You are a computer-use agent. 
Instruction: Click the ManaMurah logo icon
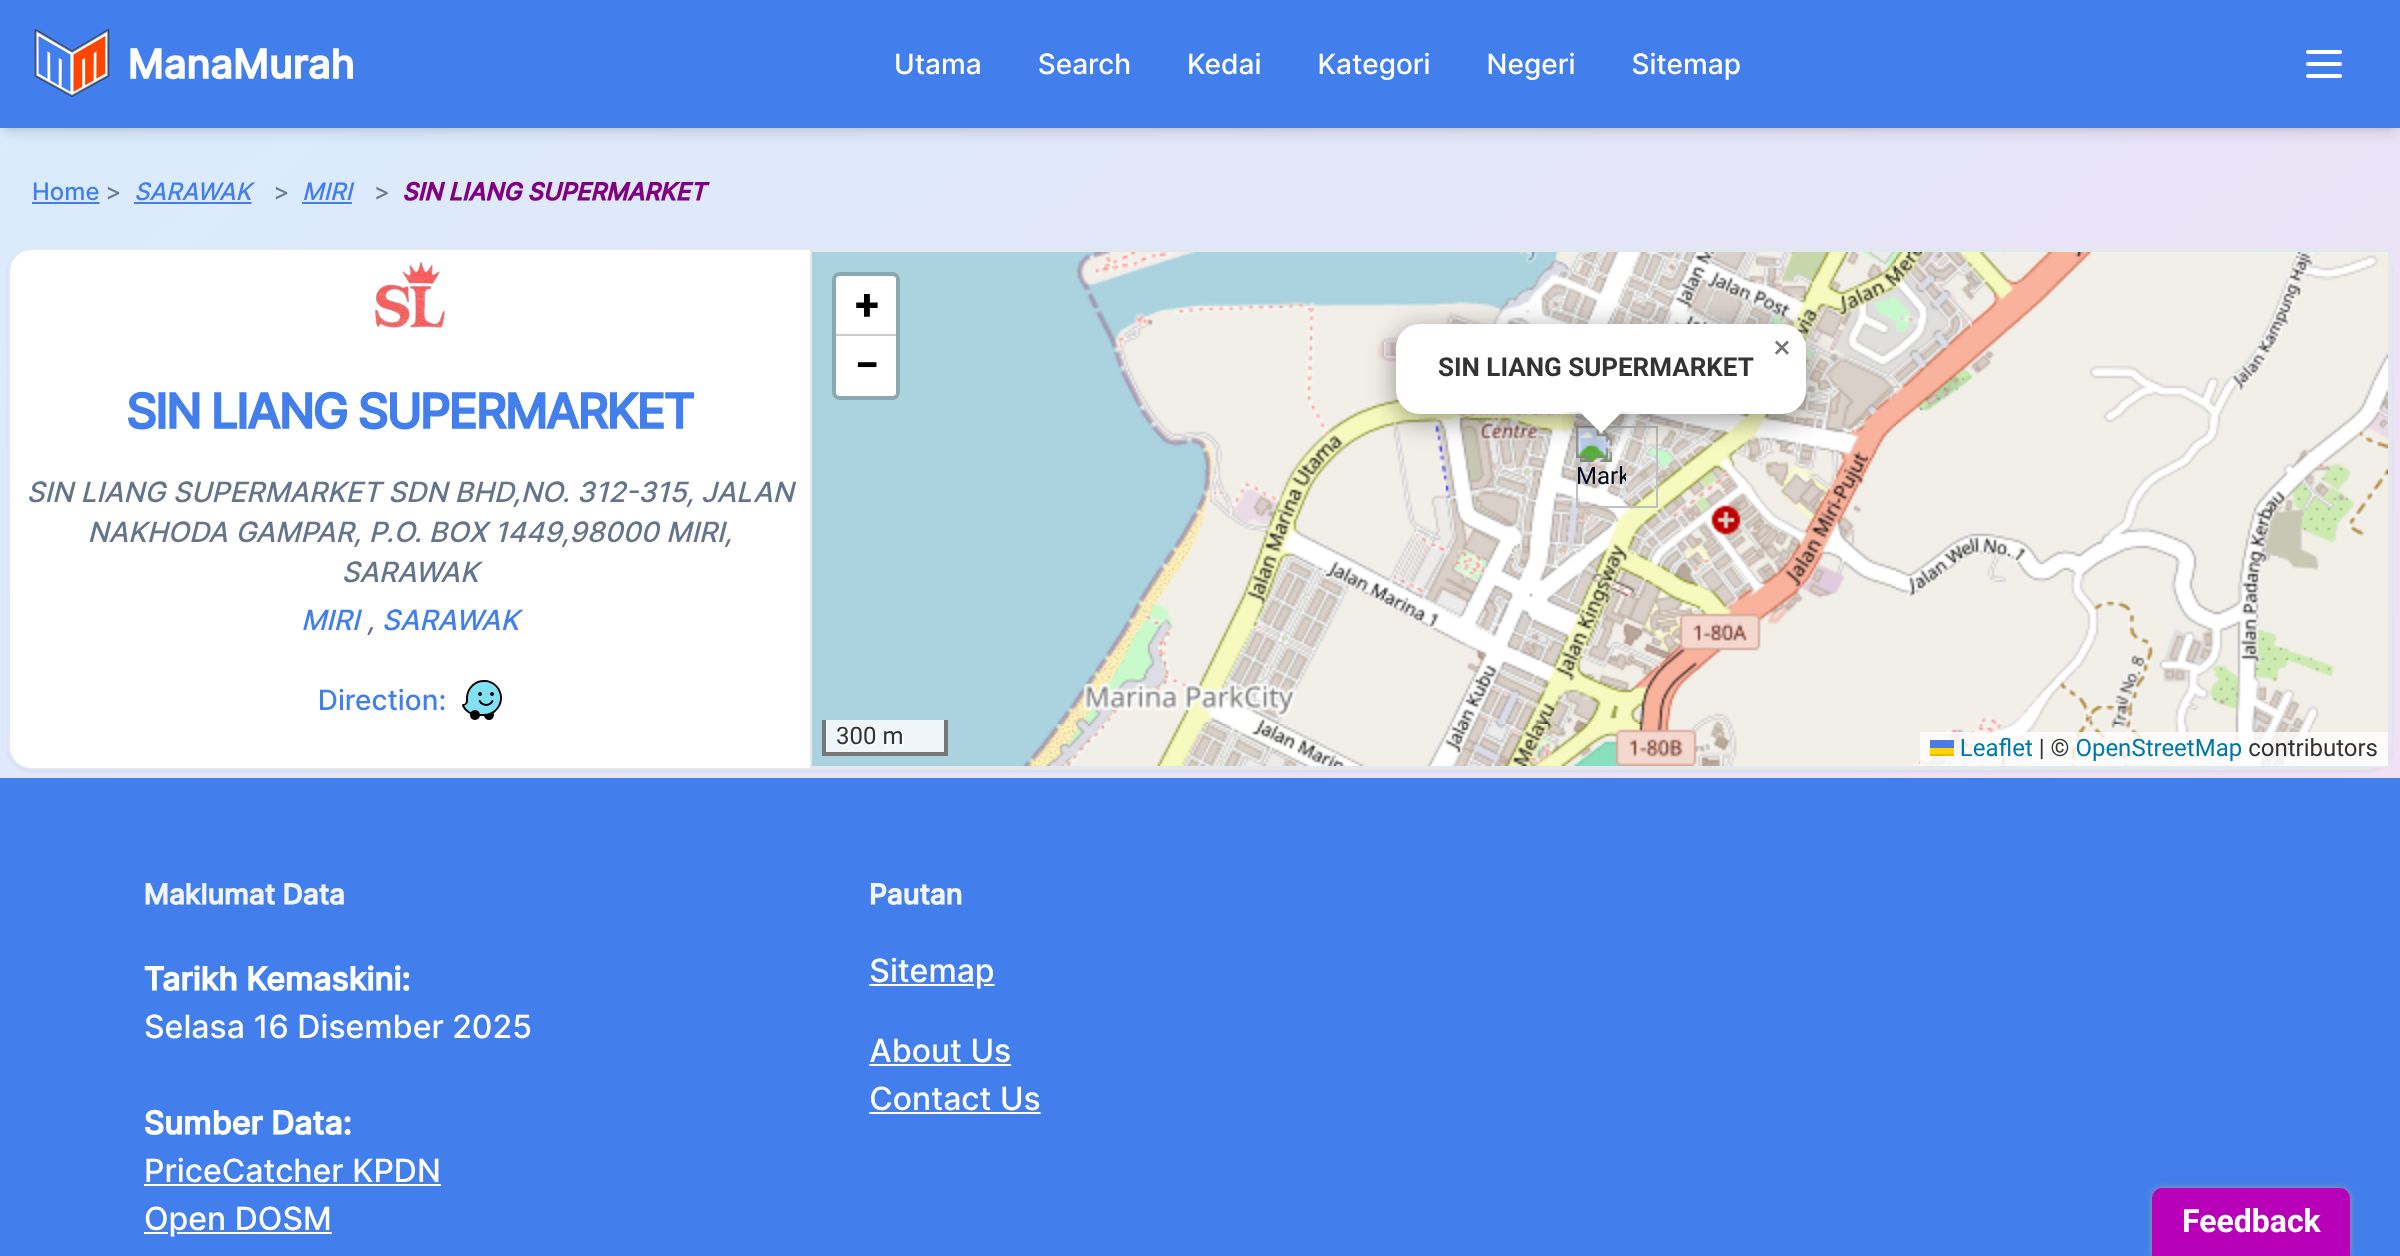(71, 63)
